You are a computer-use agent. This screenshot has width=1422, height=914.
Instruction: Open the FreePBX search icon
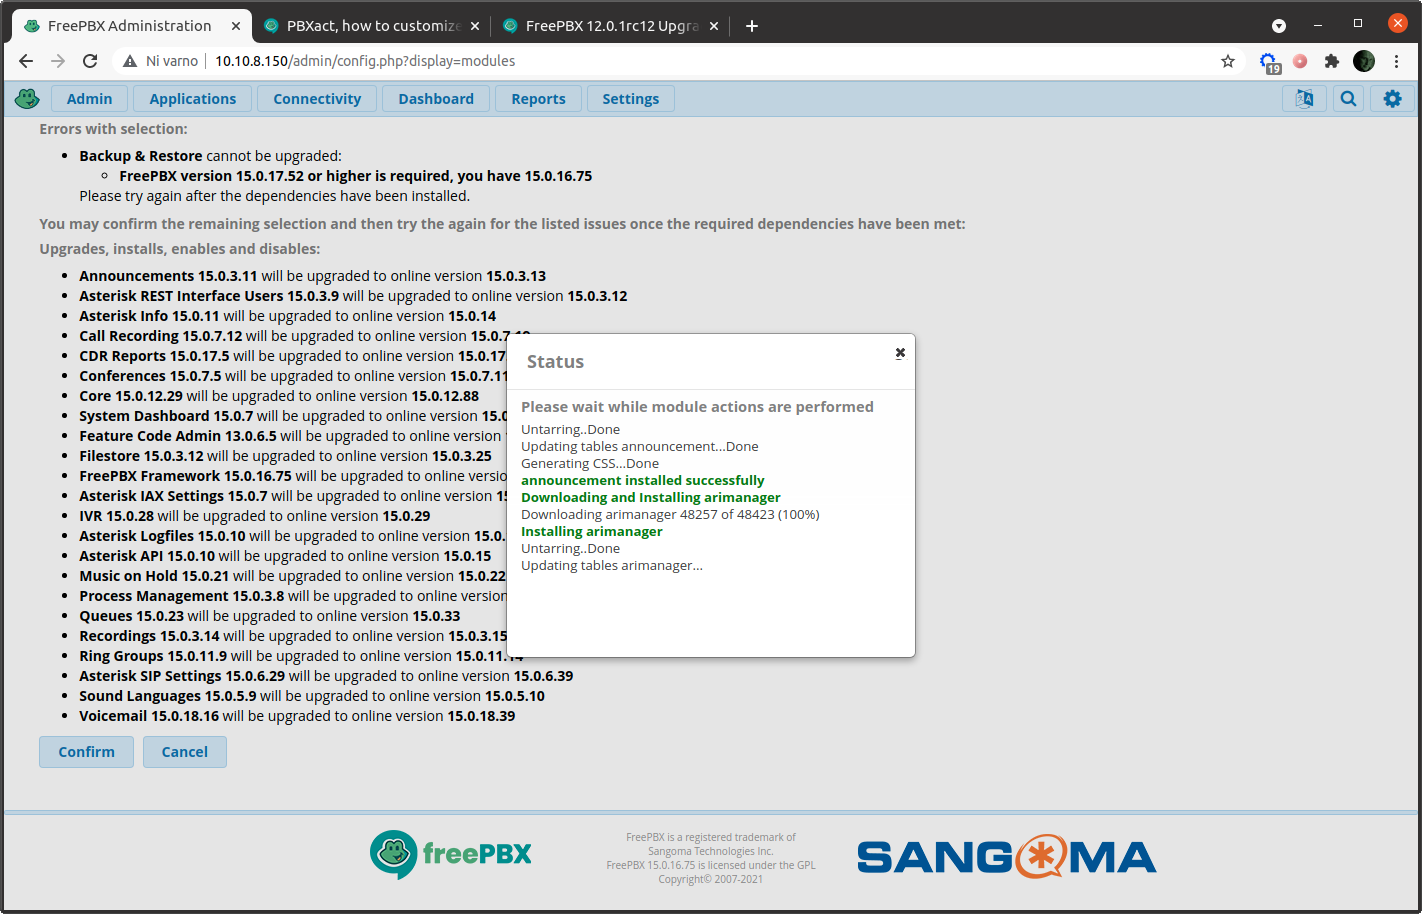[x=1348, y=98]
